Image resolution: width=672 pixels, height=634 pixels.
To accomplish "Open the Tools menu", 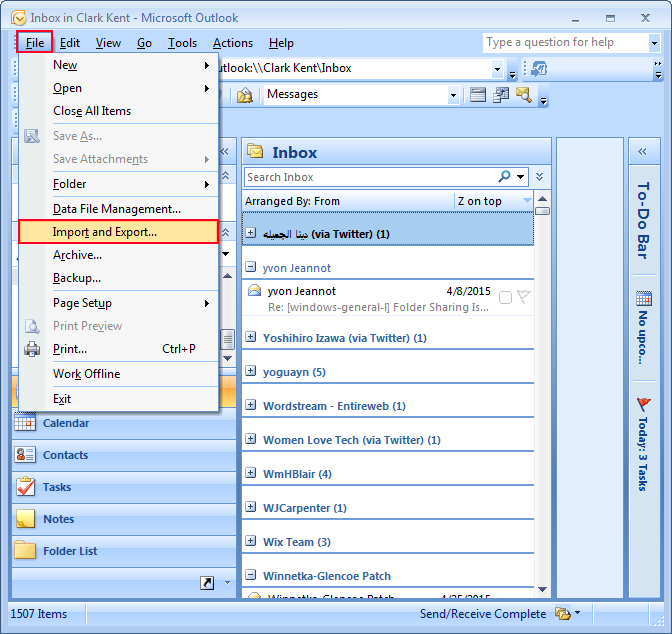I will pyautogui.click(x=182, y=43).
